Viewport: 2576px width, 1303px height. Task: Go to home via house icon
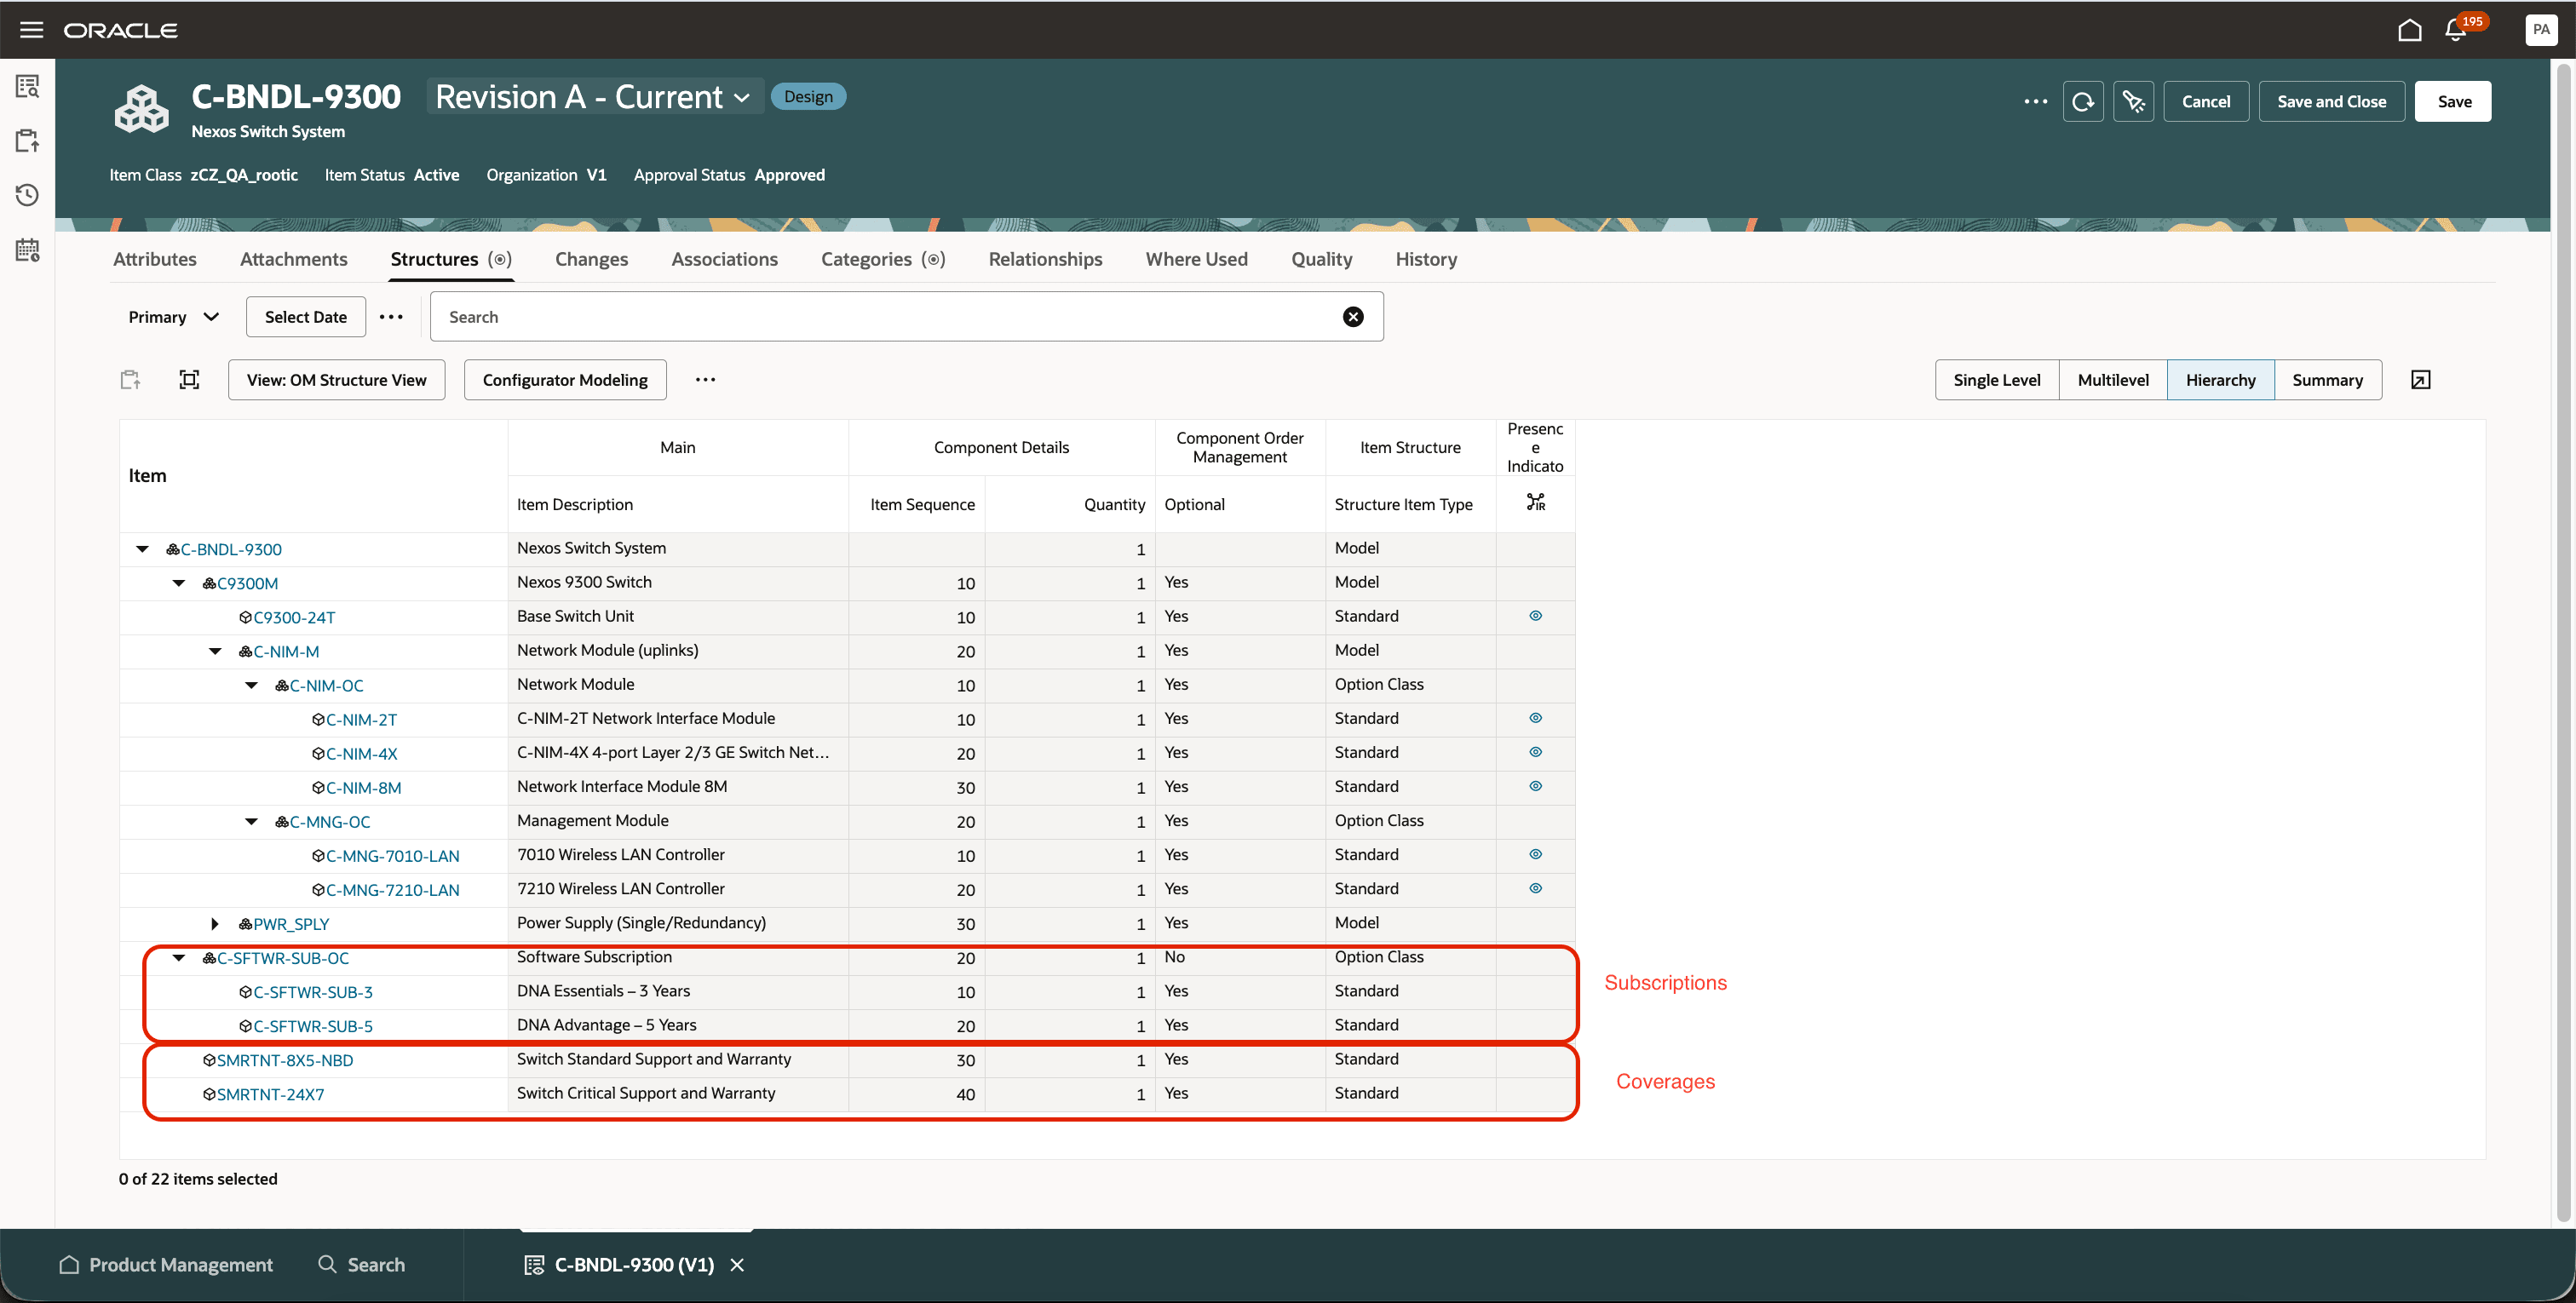point(2409,30)
